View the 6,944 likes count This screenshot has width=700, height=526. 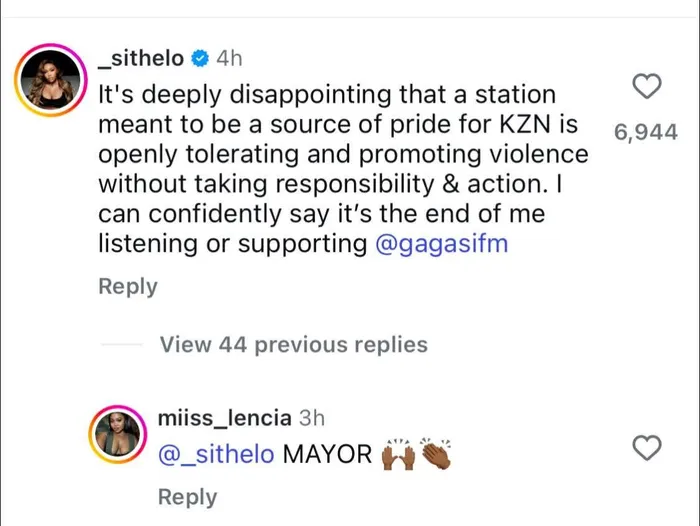[x=646, y=131]
